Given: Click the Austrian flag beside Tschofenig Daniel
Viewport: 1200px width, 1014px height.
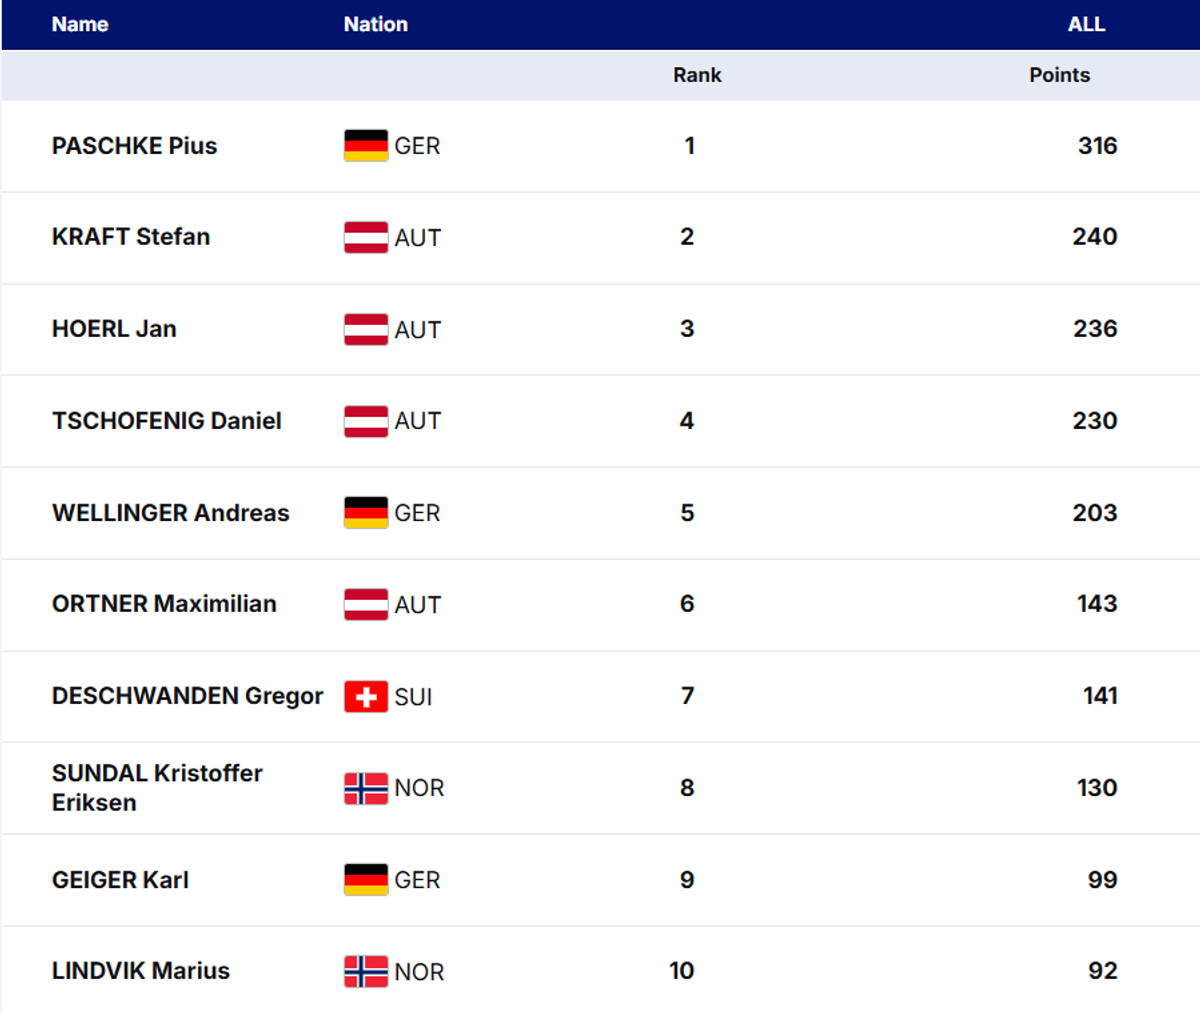Looking at the screenshot, I should 366,421.
